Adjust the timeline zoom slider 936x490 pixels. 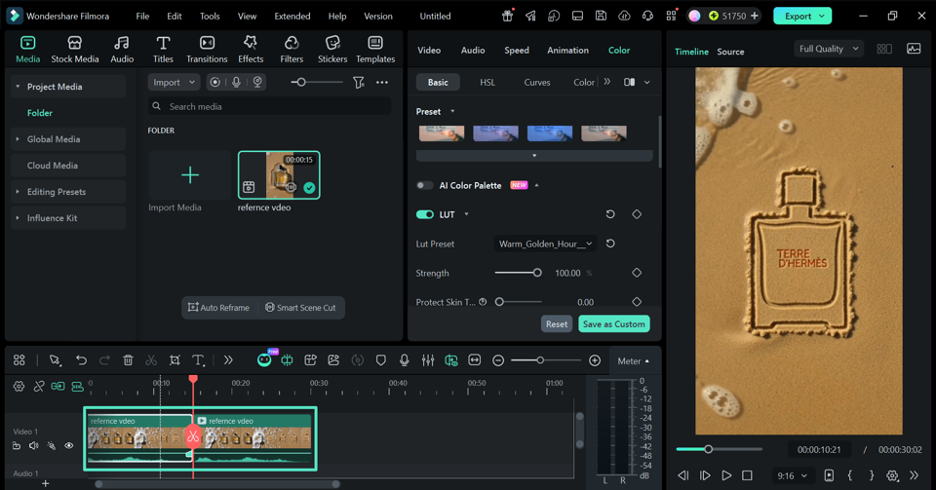tap(540, 360)
